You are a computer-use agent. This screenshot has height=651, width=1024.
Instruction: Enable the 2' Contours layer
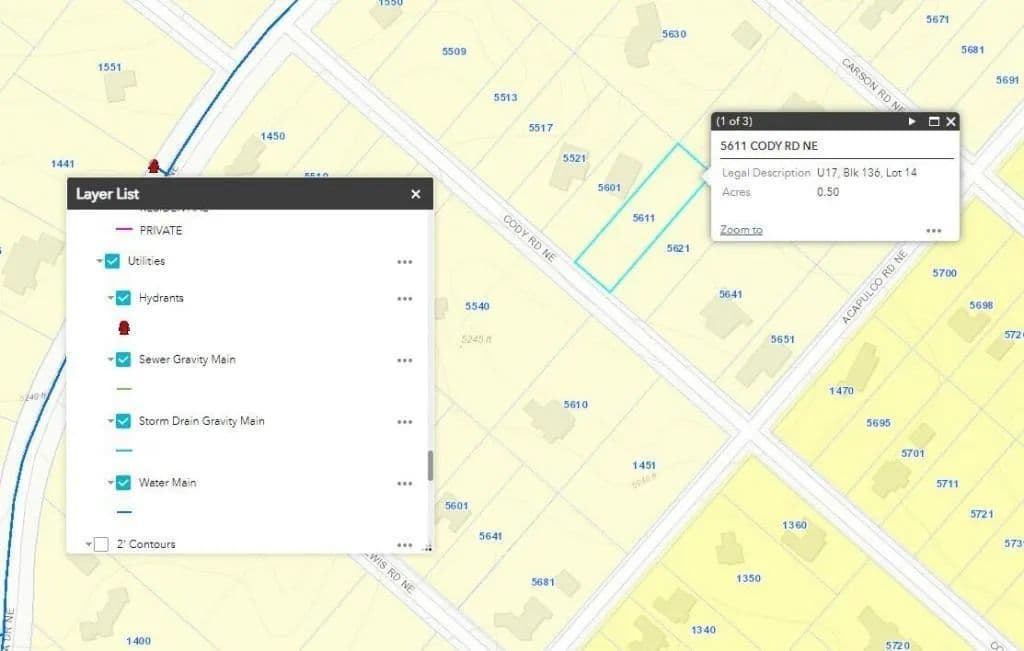[x=101, y=544]
